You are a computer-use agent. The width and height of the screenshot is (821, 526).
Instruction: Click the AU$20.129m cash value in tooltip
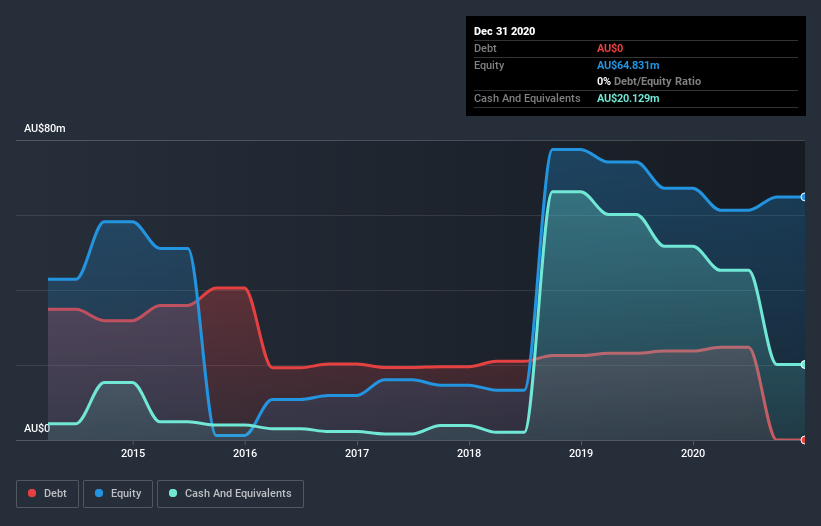628,98
